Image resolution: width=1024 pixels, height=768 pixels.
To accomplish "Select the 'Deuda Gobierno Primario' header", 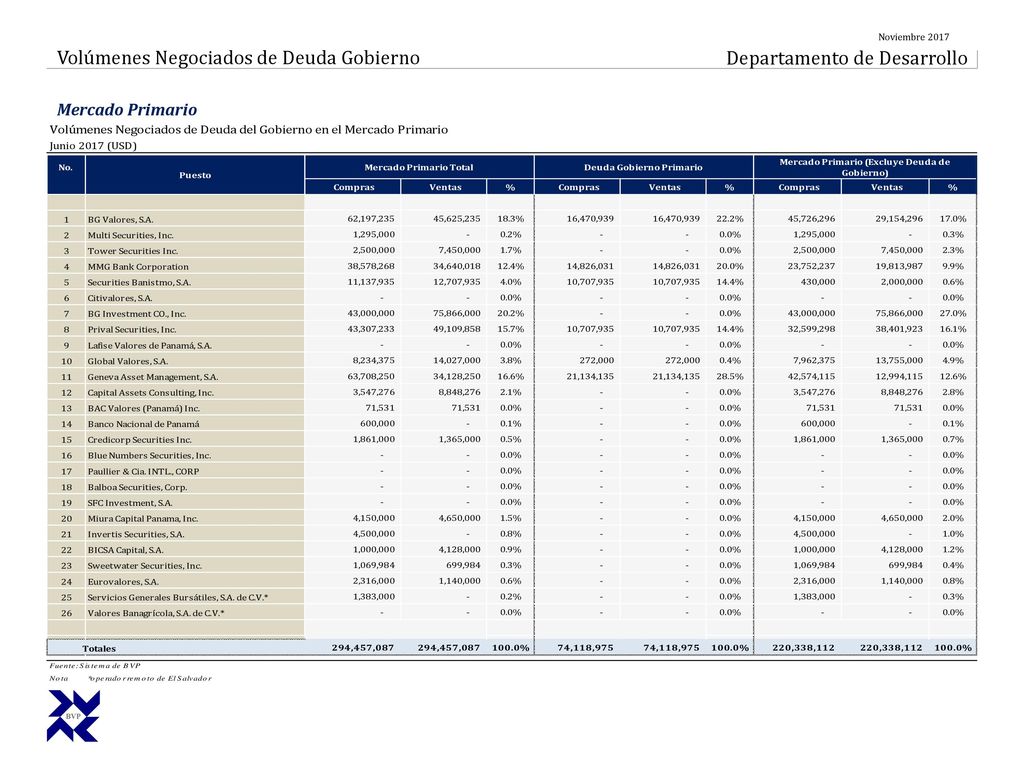I will (643, 167).
